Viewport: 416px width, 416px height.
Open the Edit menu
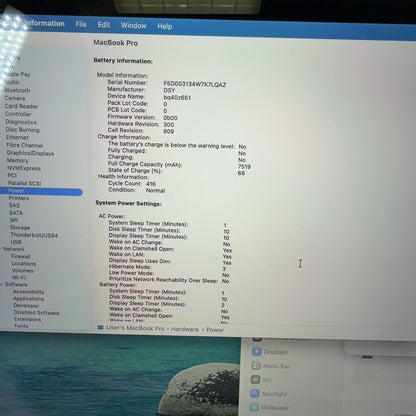[104, 25]
